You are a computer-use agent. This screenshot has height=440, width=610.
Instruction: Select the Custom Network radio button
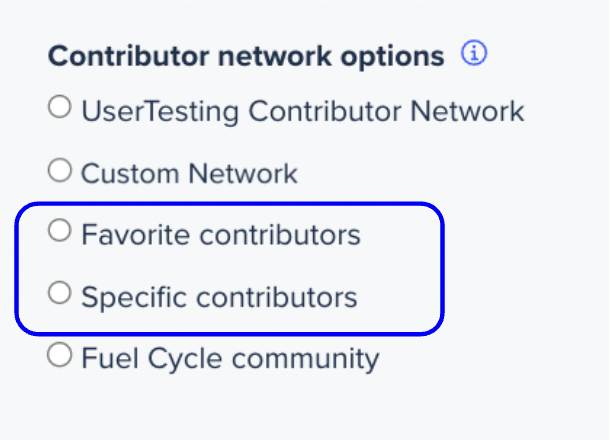(60, 170)
